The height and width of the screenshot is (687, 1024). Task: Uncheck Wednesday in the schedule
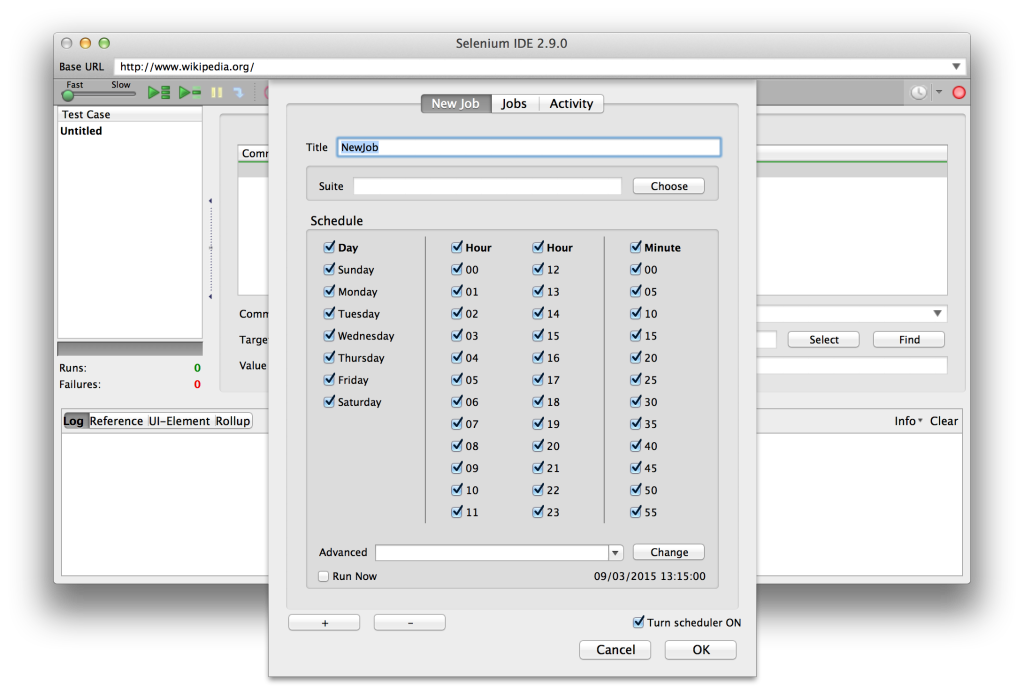(329, 336)
